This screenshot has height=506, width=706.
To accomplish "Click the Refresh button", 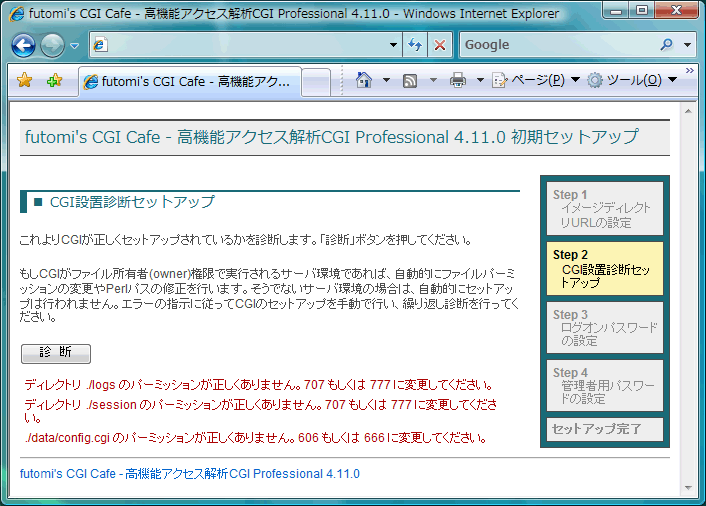I will [415, 45].
